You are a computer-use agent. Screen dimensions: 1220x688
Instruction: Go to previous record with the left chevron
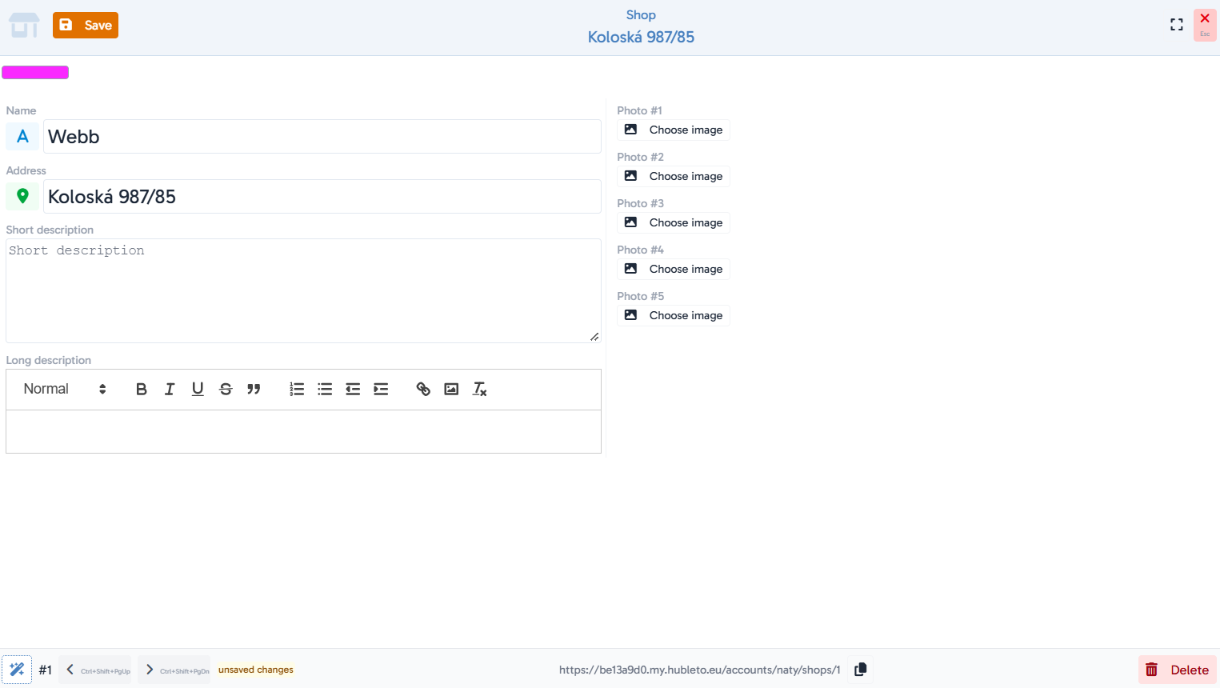[x=95, y=670]
